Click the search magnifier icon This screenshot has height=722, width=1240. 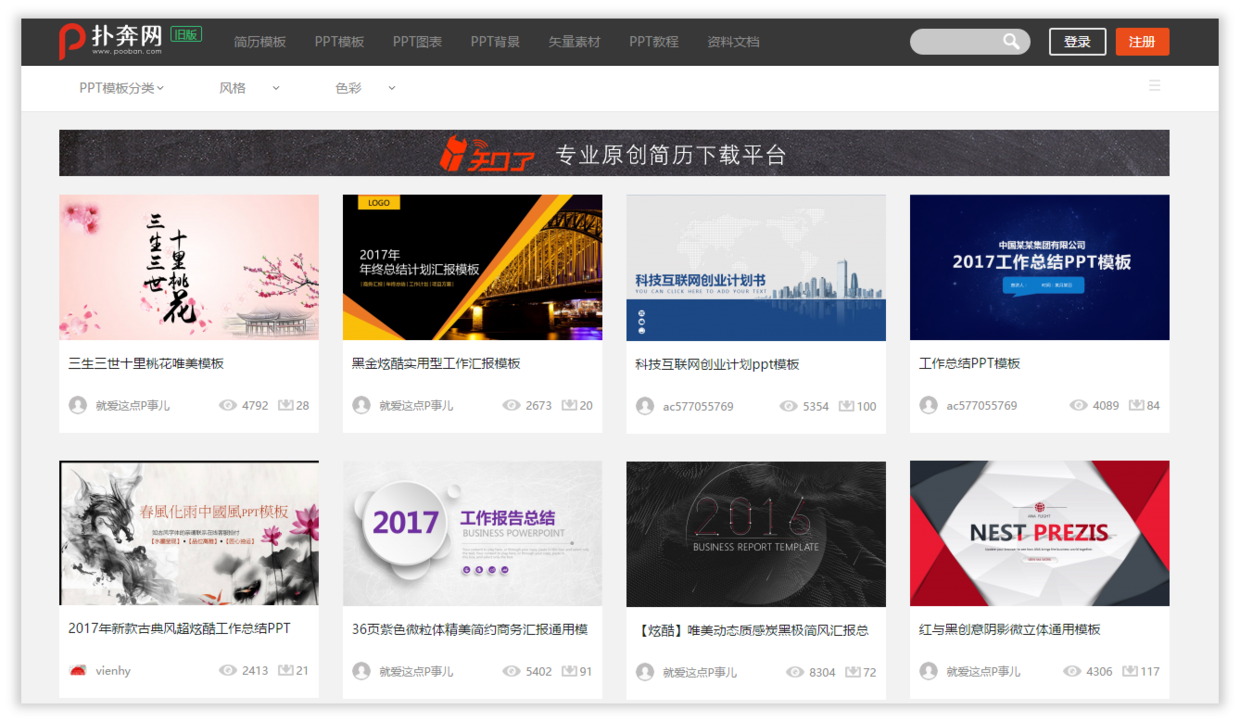(x=1010, y=42)
